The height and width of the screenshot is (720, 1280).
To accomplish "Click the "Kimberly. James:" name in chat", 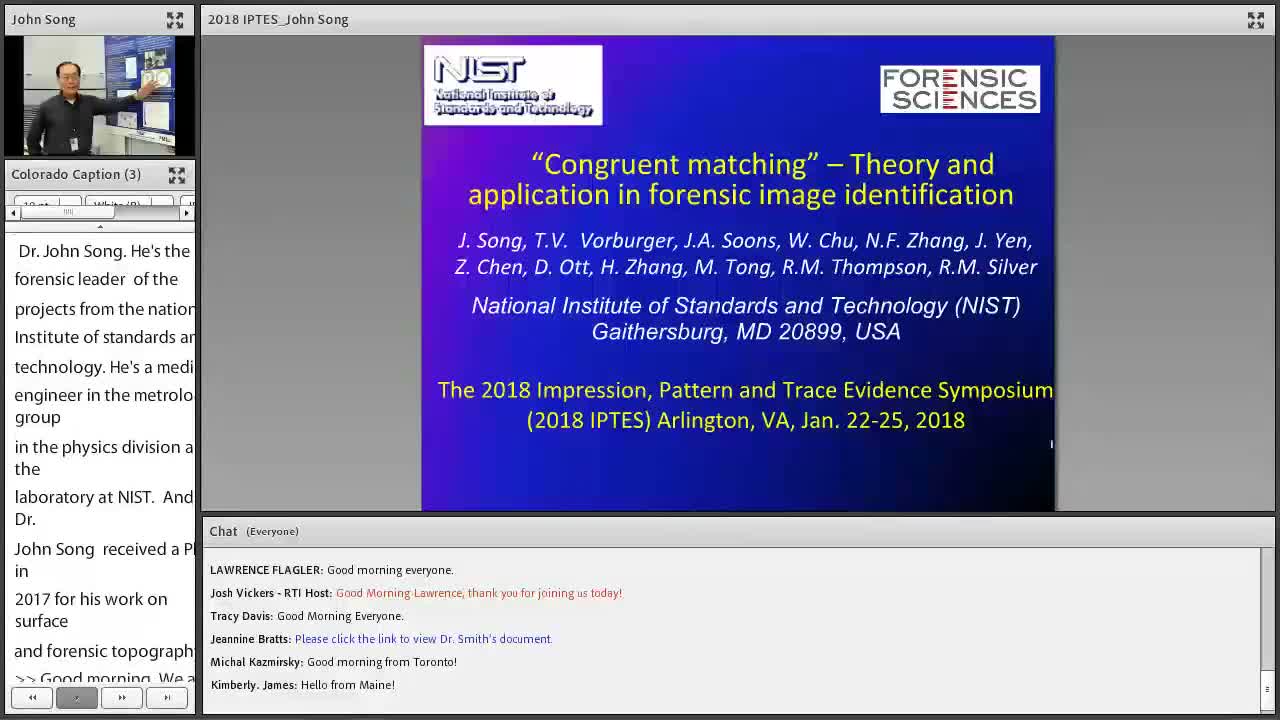I will pos(253,685).
